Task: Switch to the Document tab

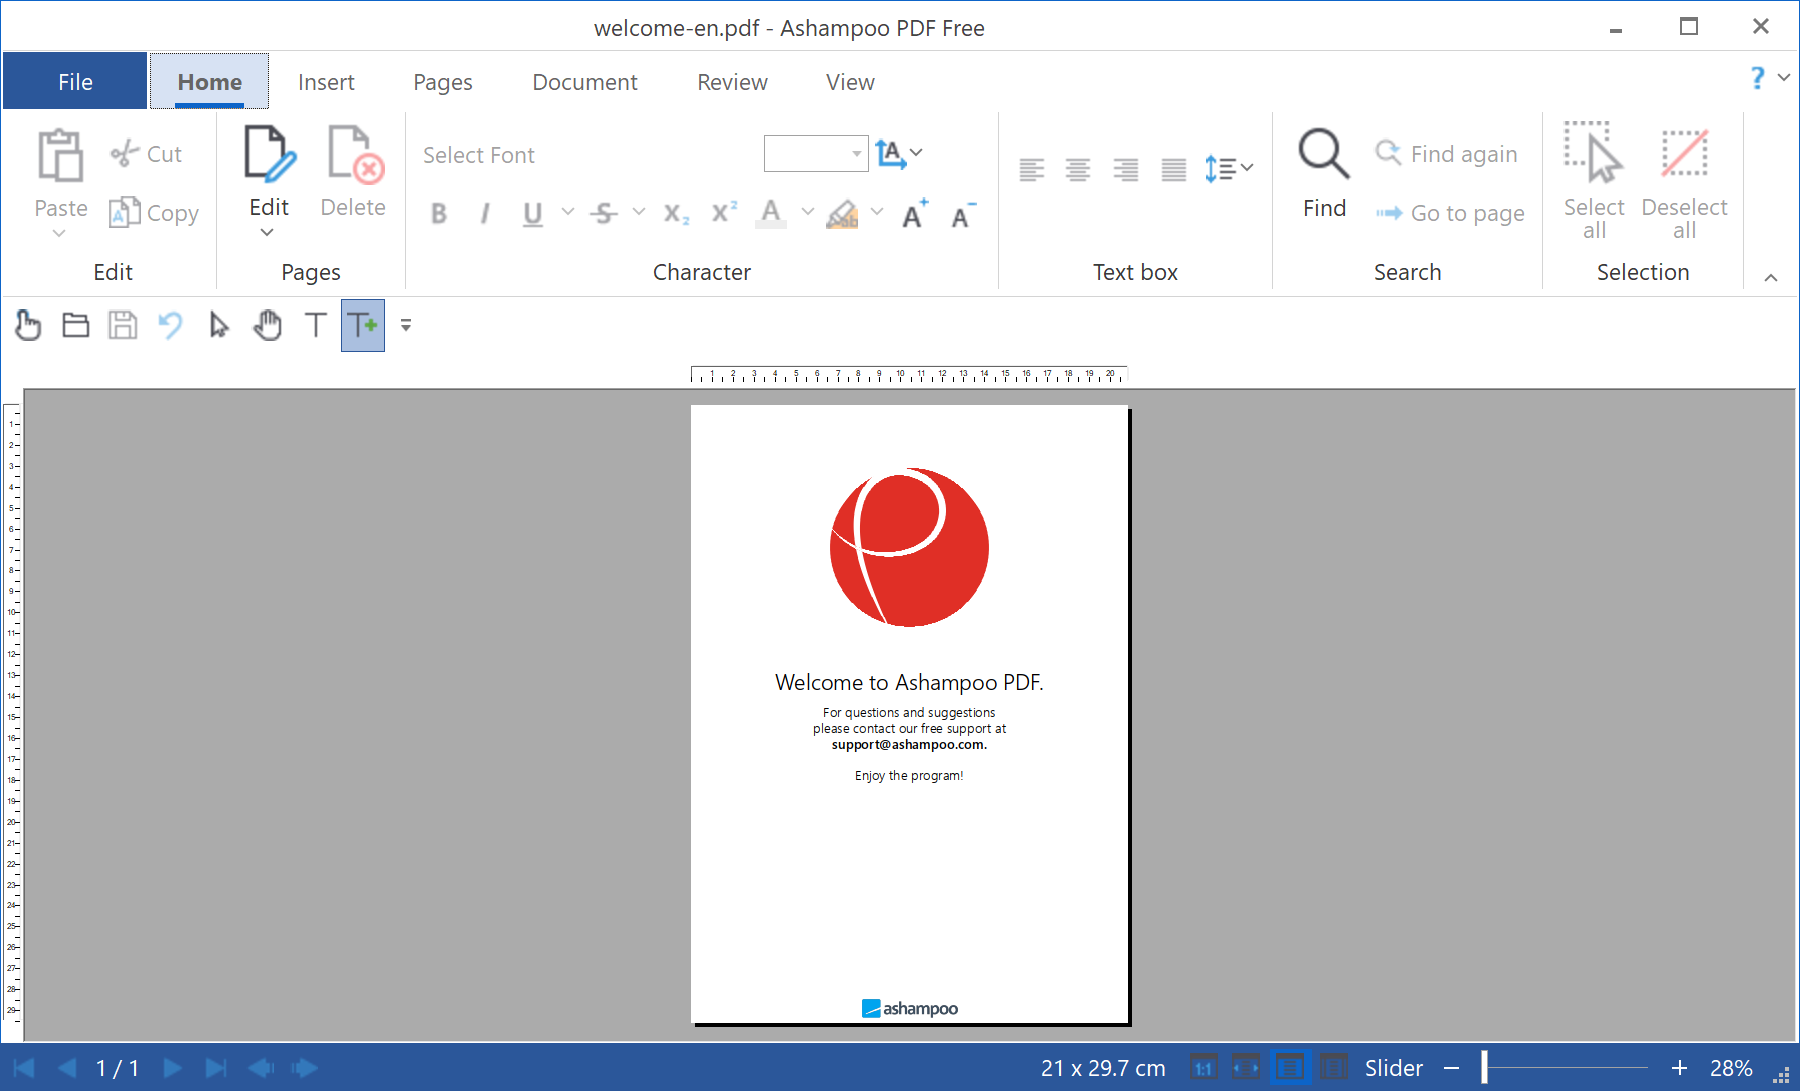Action: tap(585, 82)
